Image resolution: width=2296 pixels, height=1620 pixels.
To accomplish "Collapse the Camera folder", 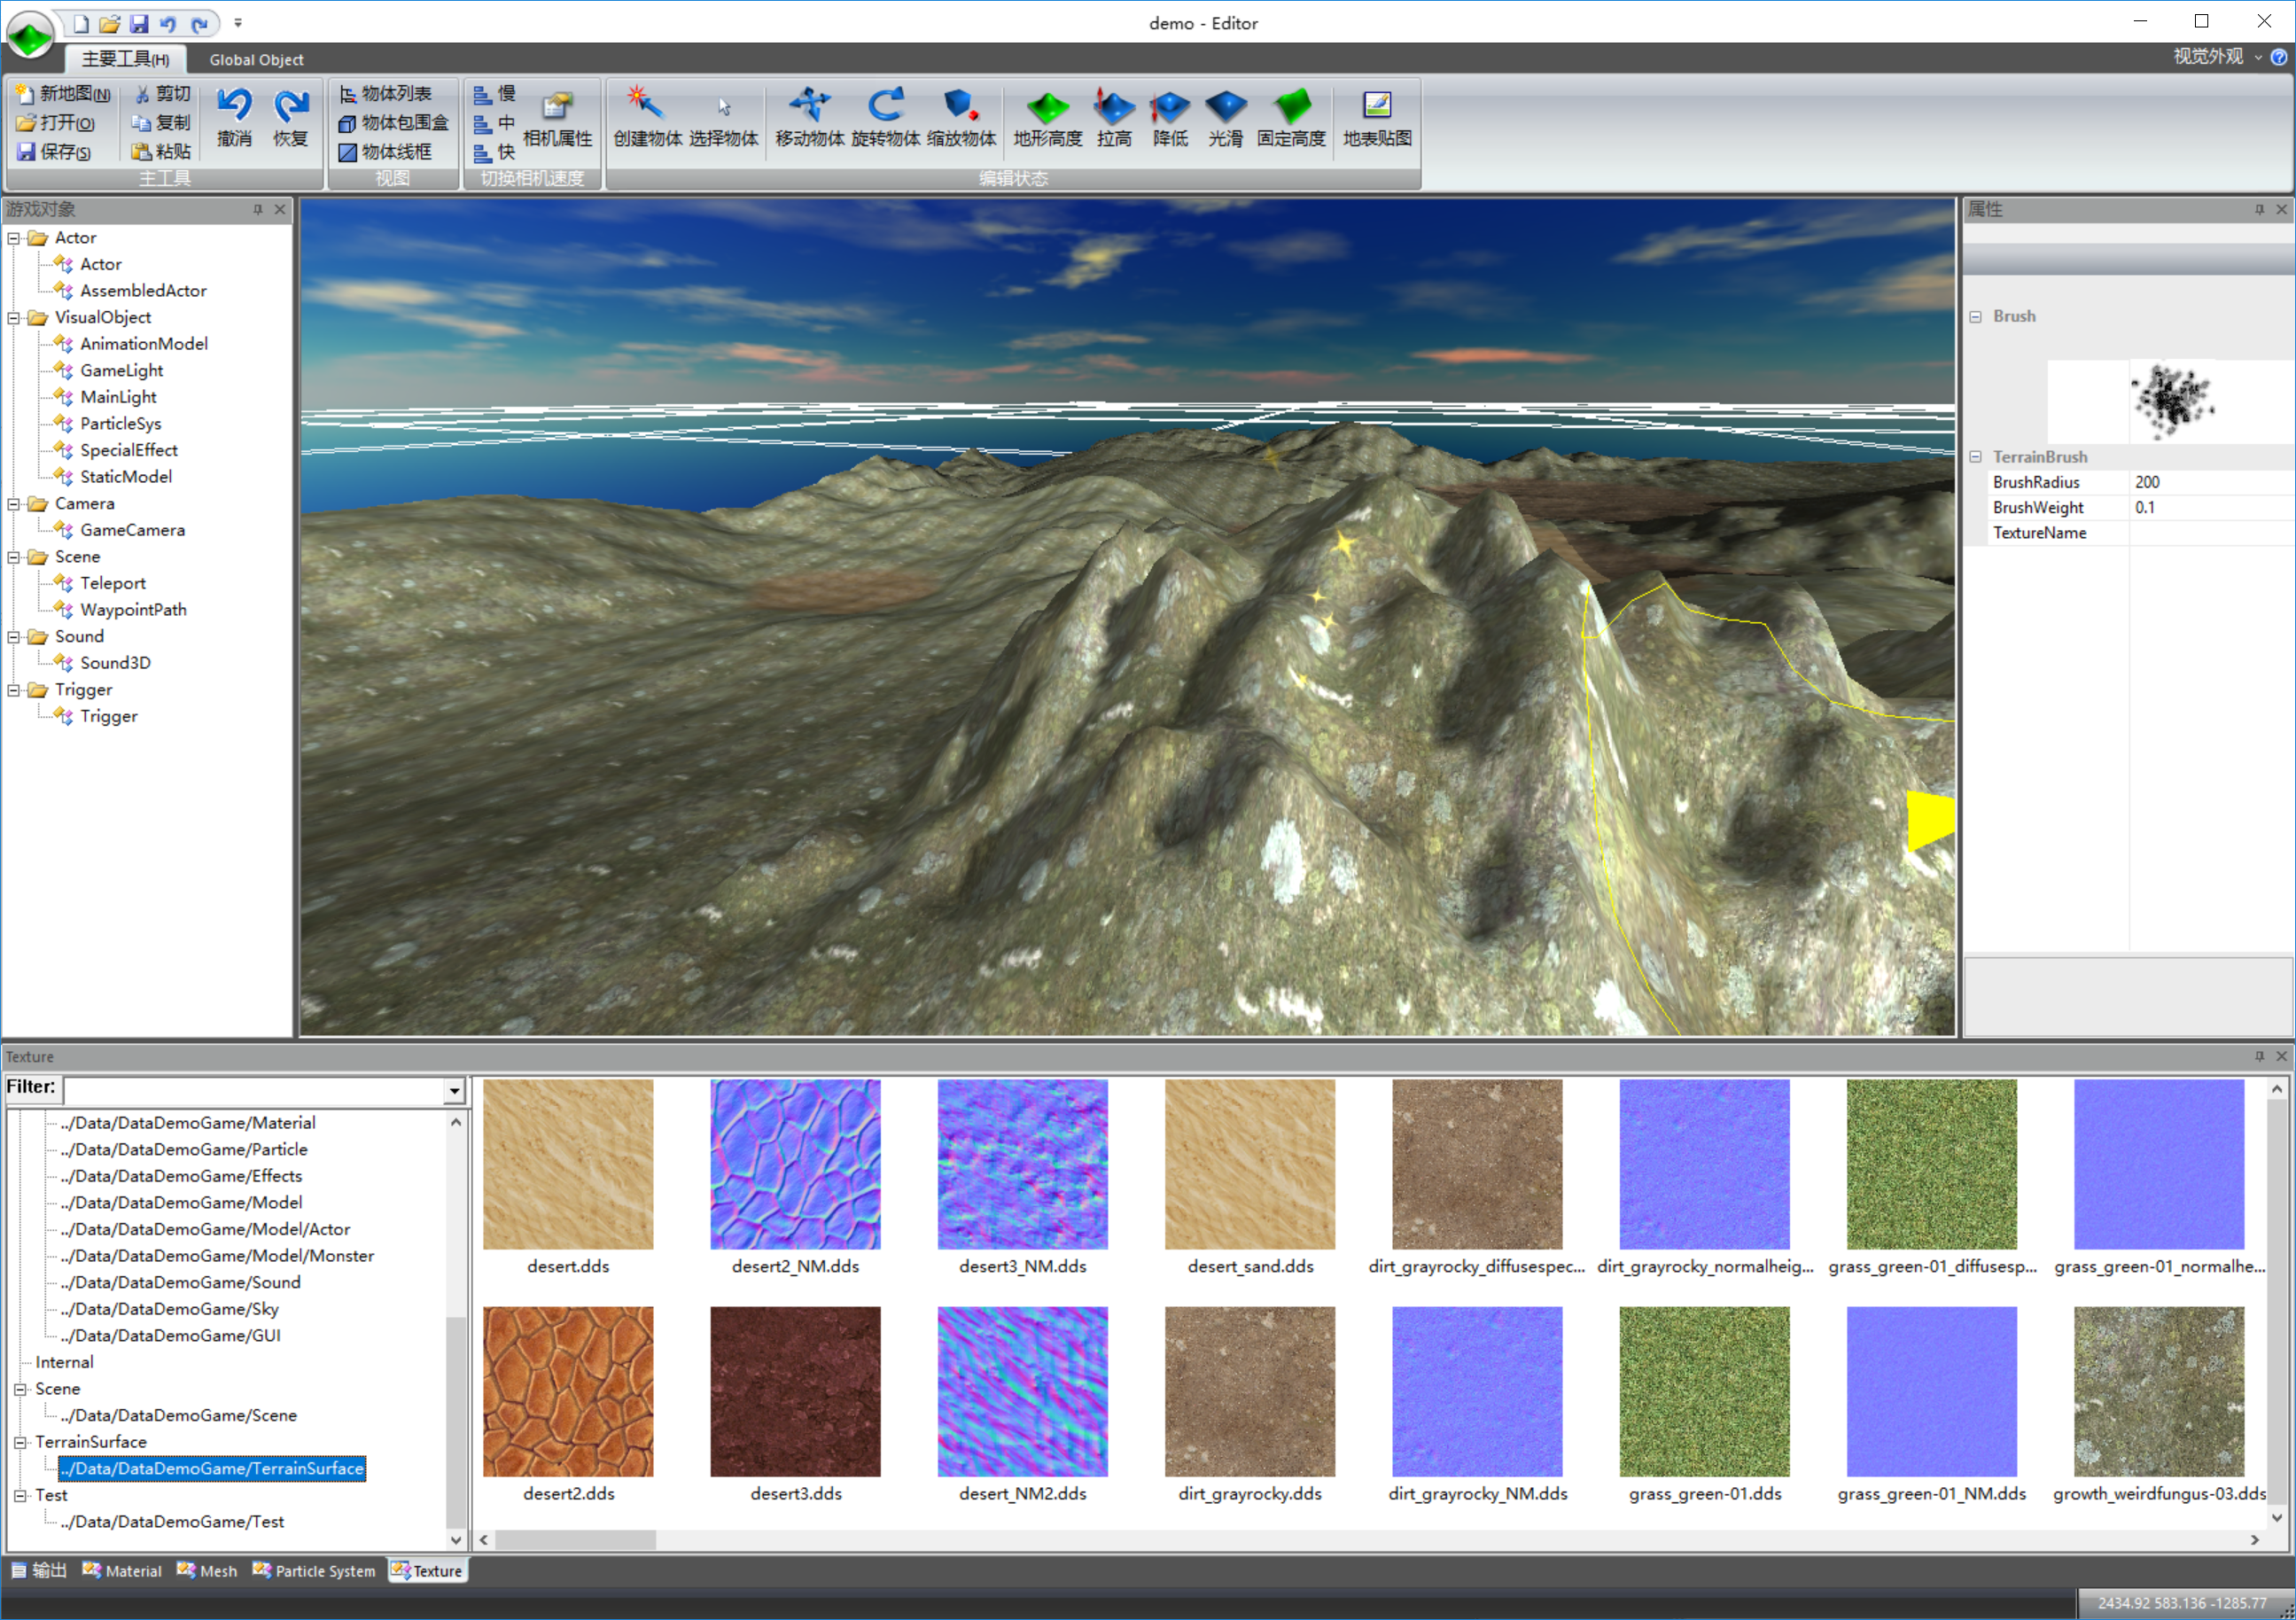I will [x=14, y=504].
